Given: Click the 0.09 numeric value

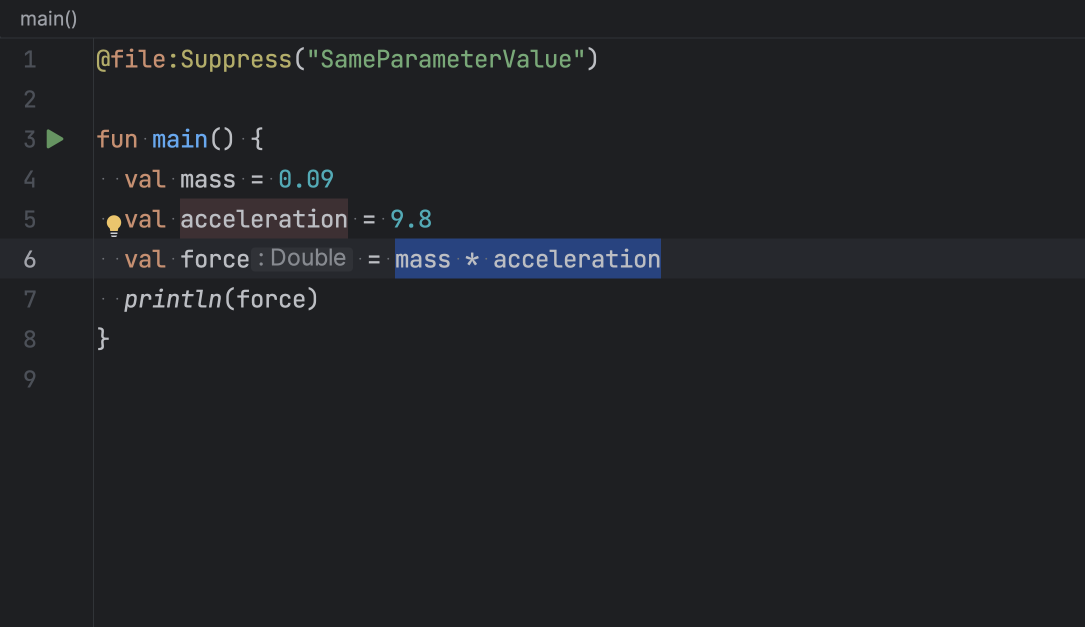Looking at the screenshot, I should point(306,180).
